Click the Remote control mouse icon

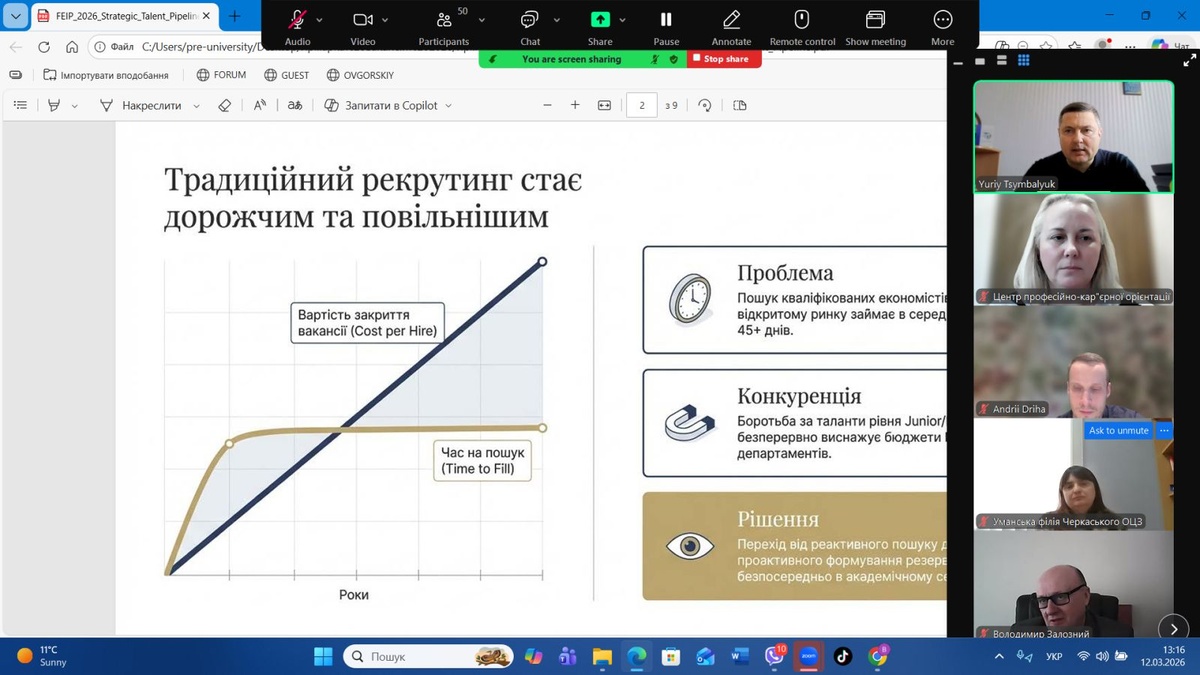tap(802, 20)
